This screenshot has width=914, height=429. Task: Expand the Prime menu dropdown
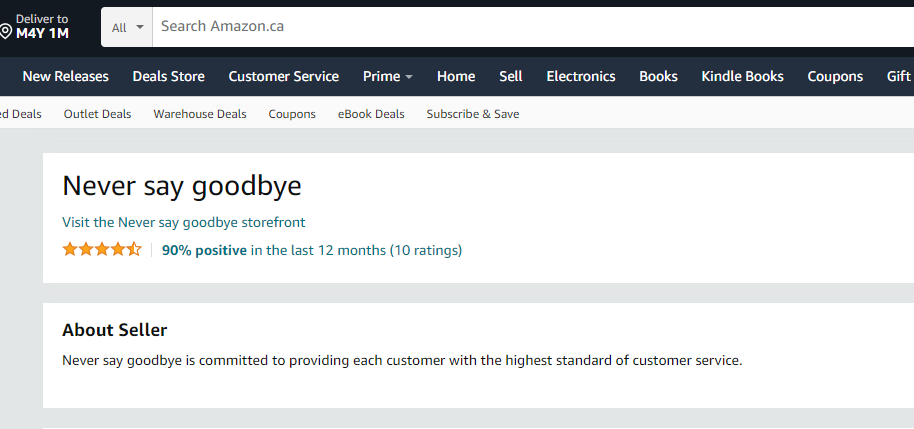[x=388, y=76]
